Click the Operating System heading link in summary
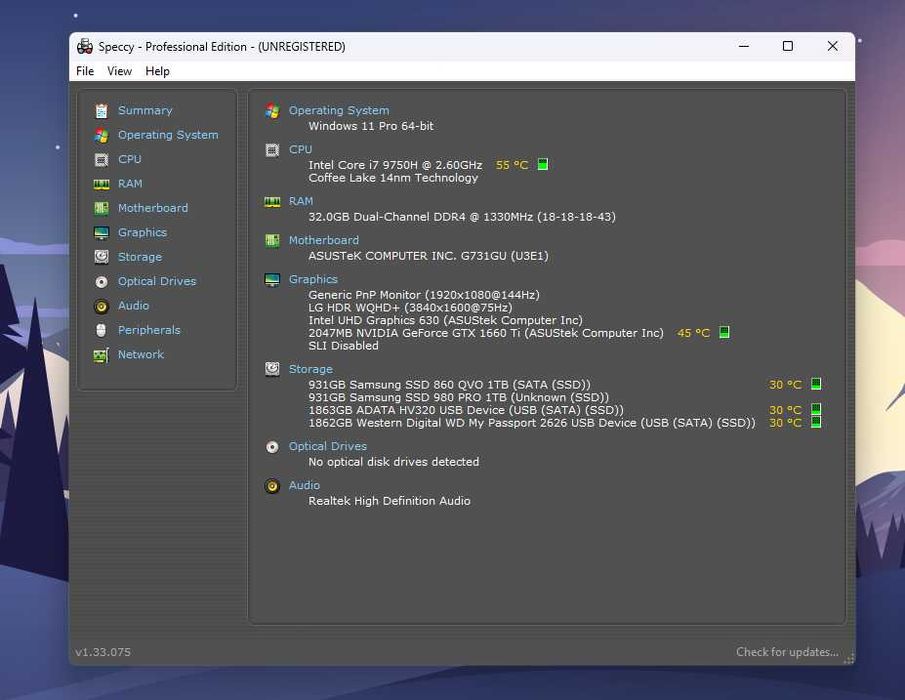 339,110
